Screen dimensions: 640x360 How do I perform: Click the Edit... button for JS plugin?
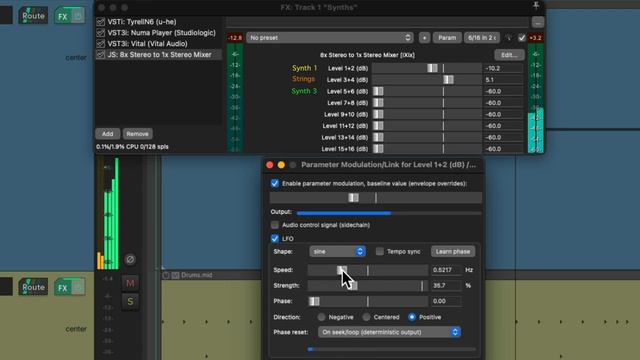509,55
